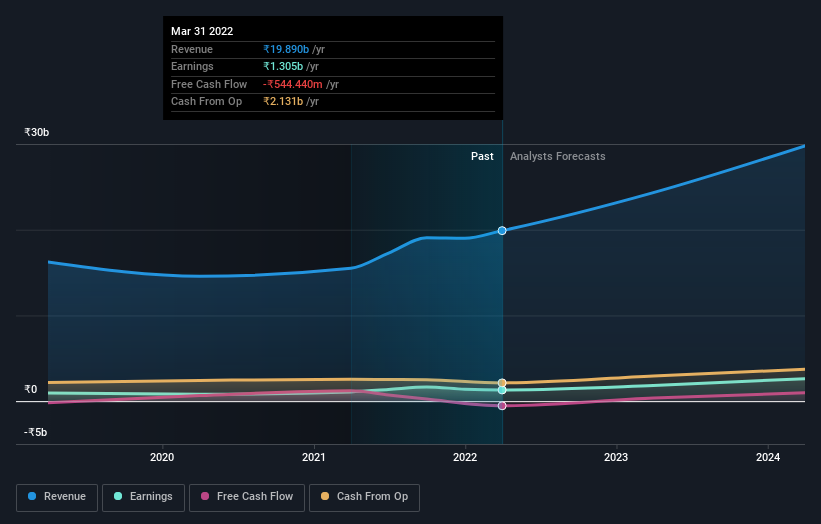The width and height of the screenshot is (821, 524).
Task: Click the Mar 31 2022 tooltip date
Action: point(202,31)
